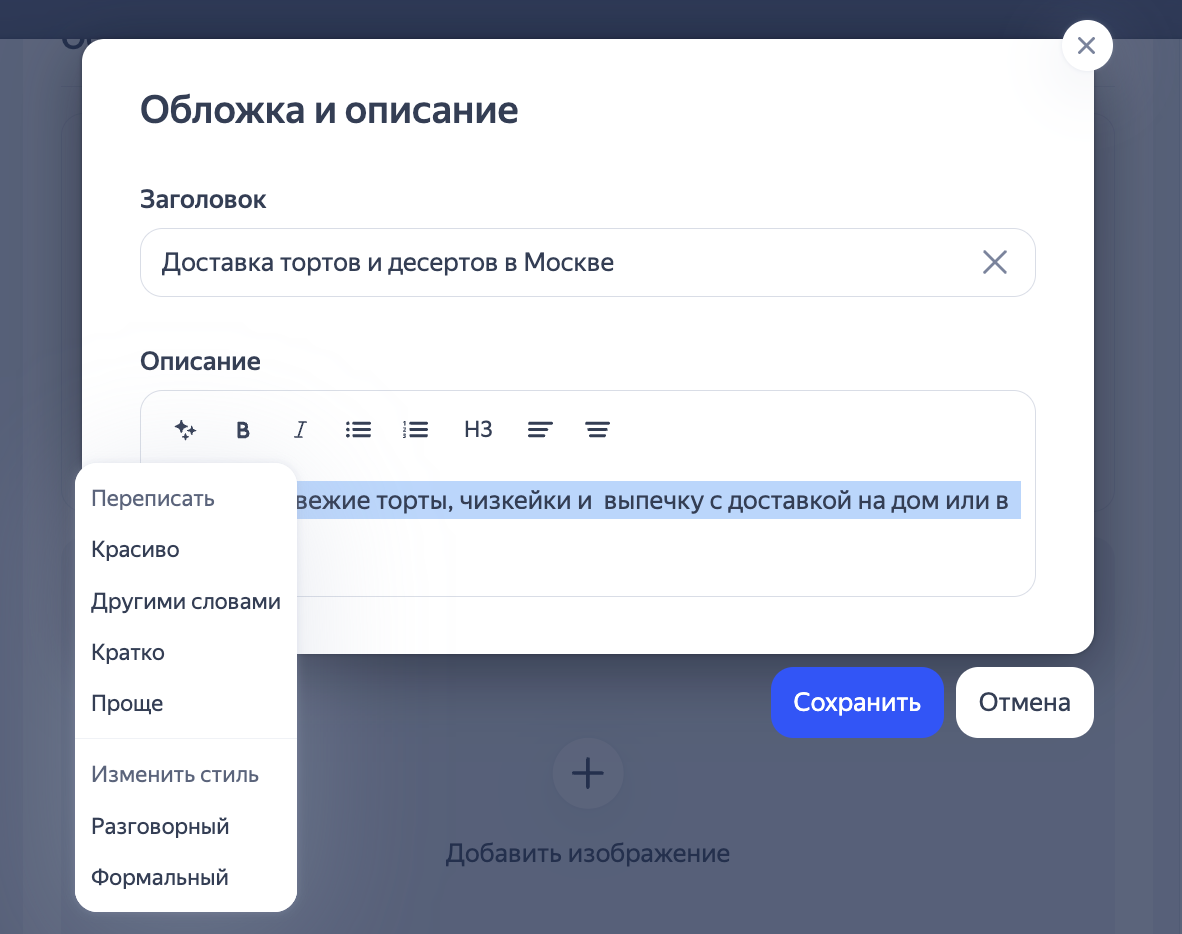Click the Заголовок text input field
The width and height of the screenshot is (1182, 934).
560,263
